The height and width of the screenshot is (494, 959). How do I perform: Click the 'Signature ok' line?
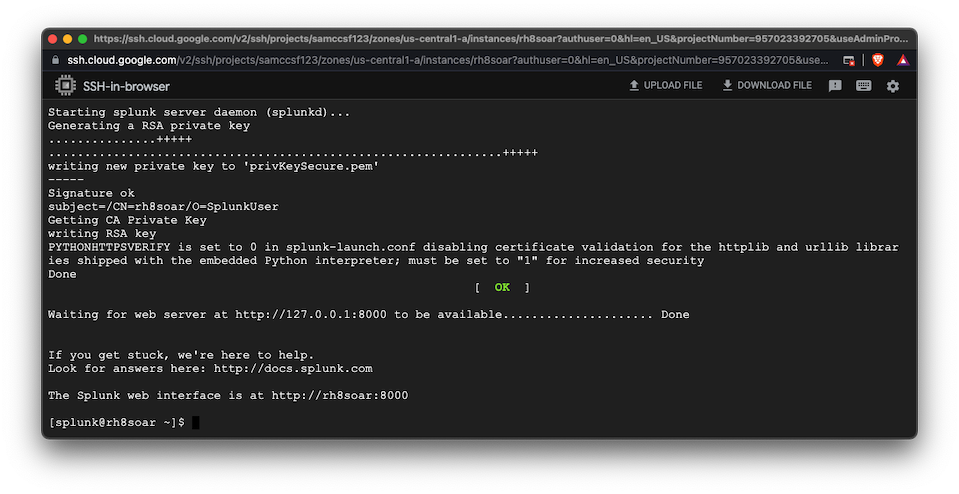point(91,193)
